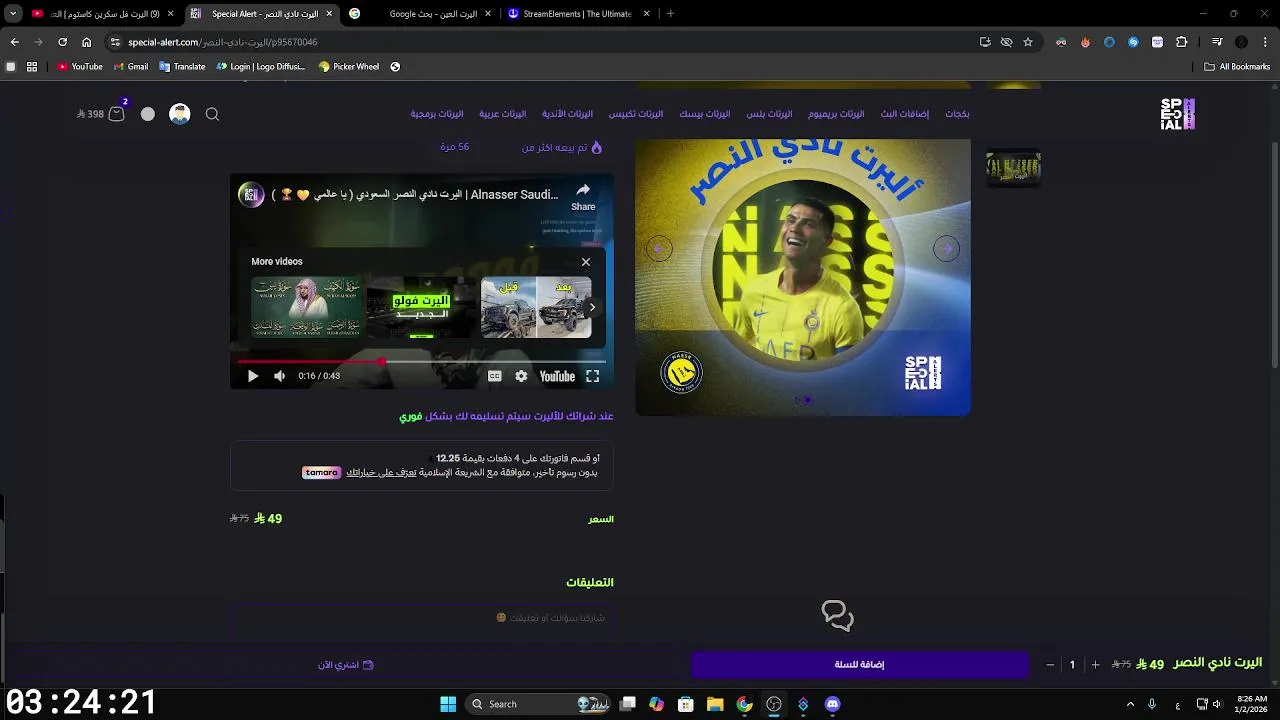
Task: Click the purple 'إضافة للسلة' add-to-cart button
Action: (x=860, y=664)
